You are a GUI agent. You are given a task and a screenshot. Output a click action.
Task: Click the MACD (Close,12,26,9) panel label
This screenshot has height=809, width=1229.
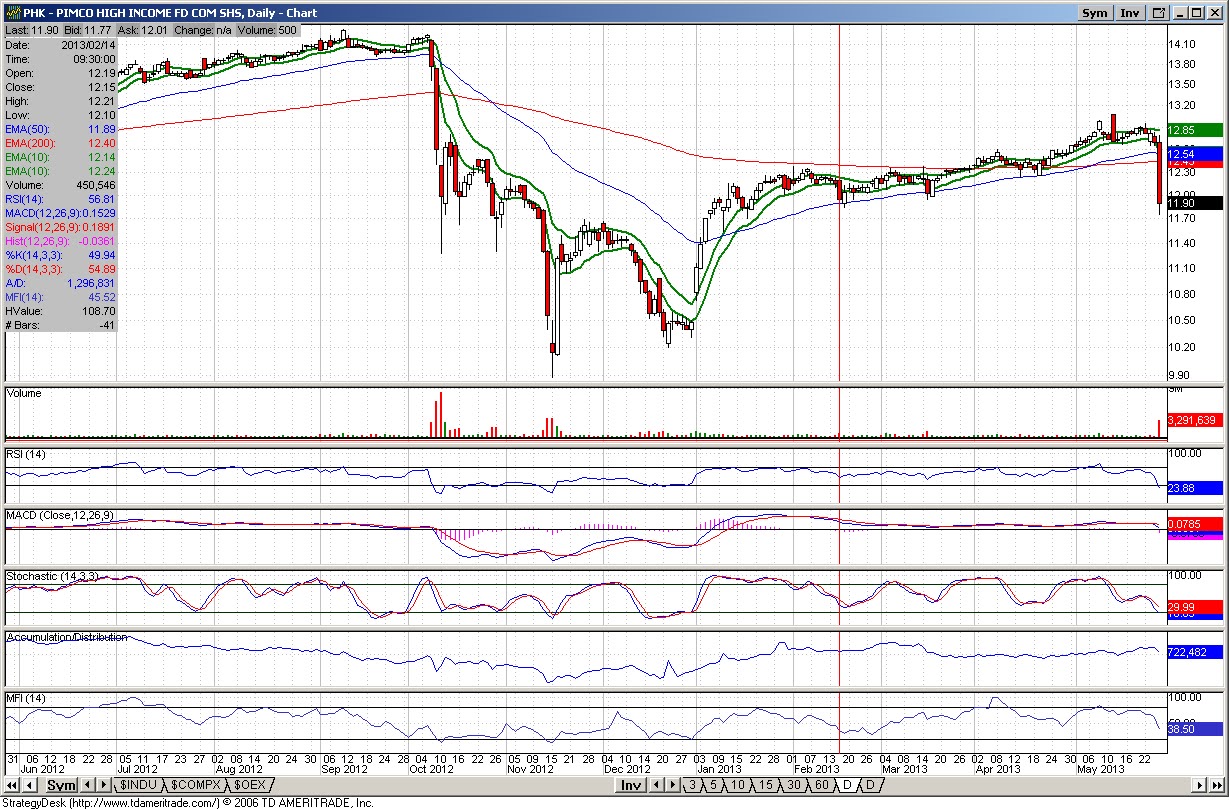click(x=60, y=515)
